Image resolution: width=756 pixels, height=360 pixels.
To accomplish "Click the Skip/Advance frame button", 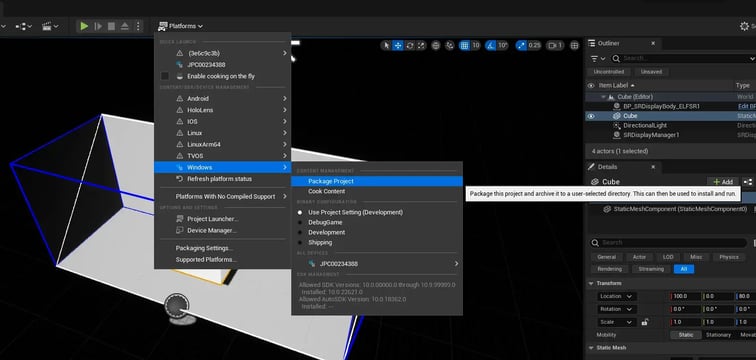I will 98,26.
